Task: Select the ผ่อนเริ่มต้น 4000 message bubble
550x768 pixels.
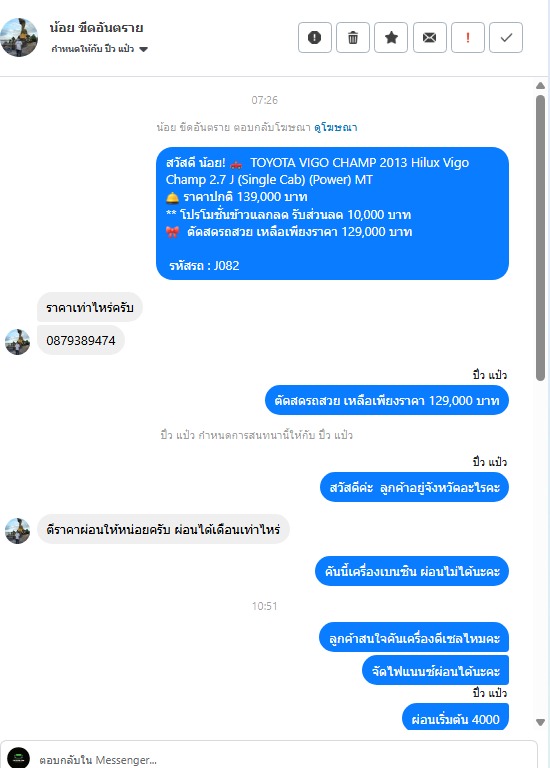Action: [455, 718]
